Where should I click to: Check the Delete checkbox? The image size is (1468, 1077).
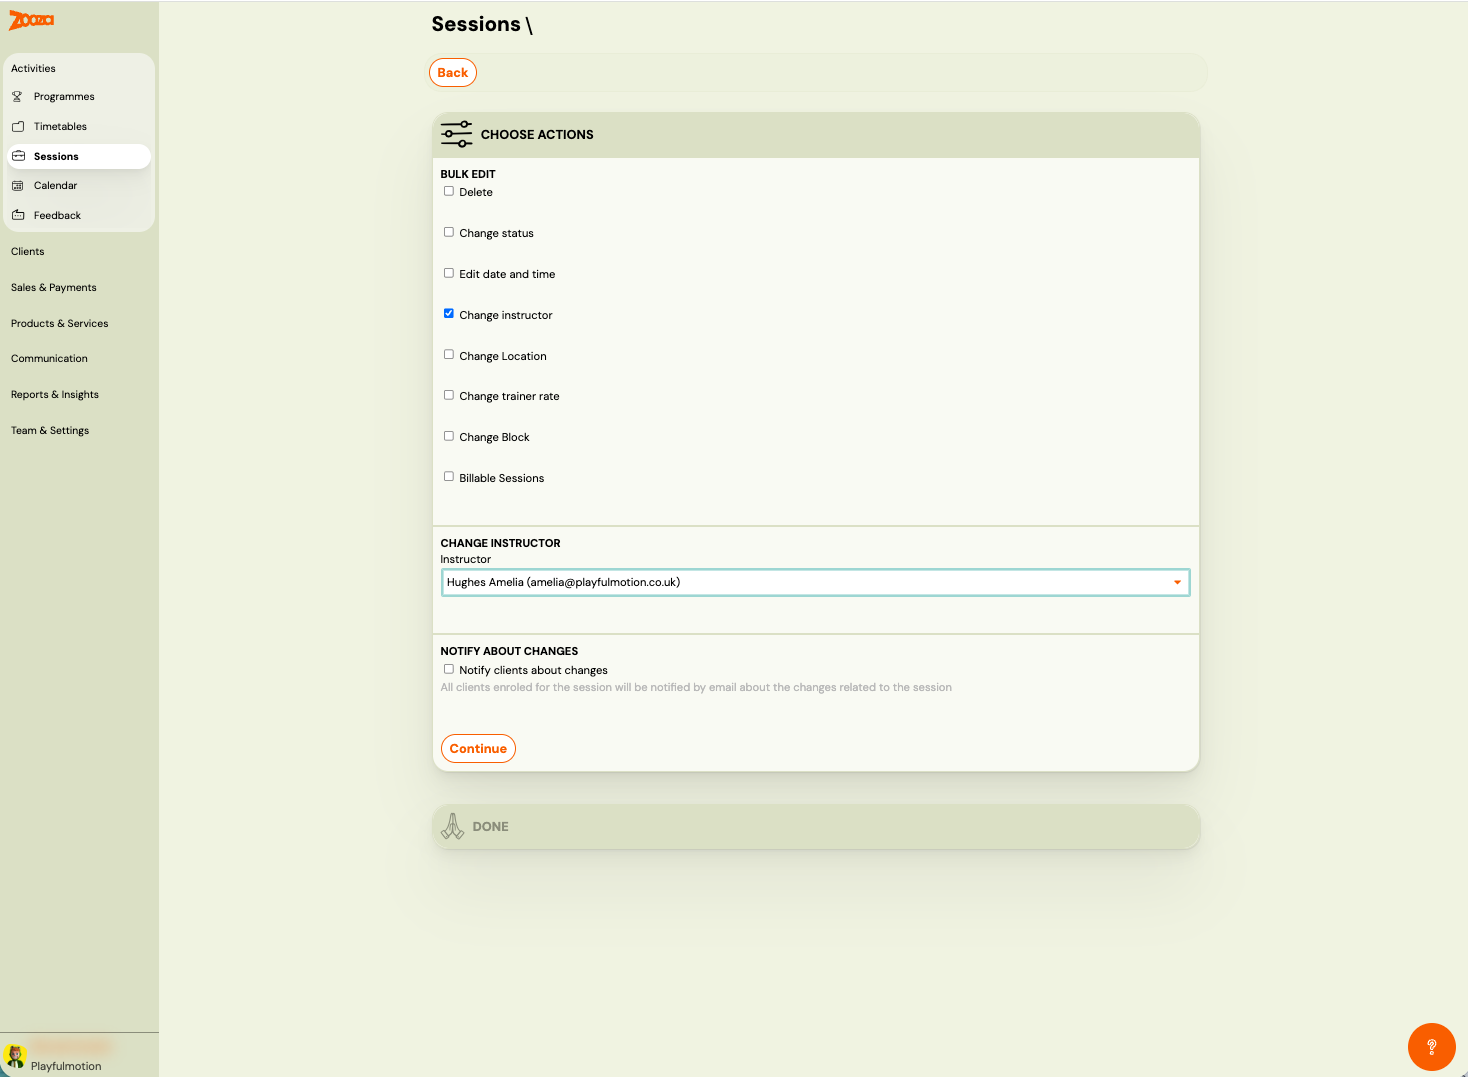click(x=449, y=191)
